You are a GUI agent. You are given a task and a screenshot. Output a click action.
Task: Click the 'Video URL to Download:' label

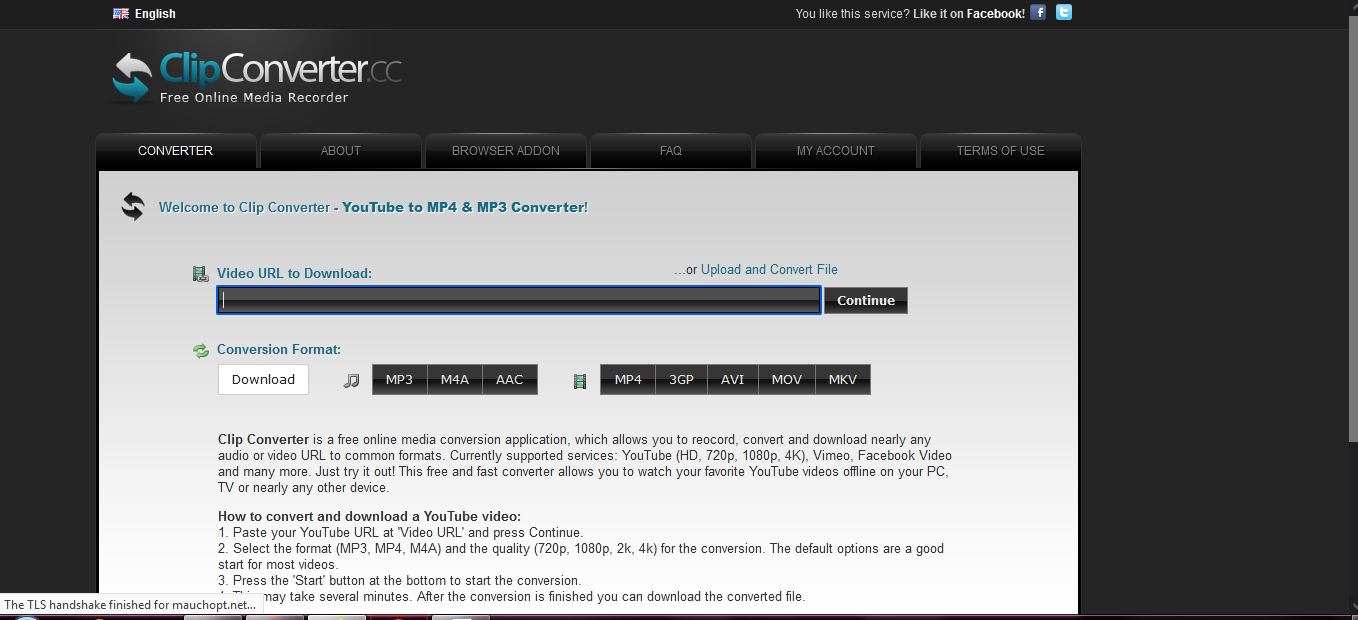pyautogui.click(x=294, y=273)
